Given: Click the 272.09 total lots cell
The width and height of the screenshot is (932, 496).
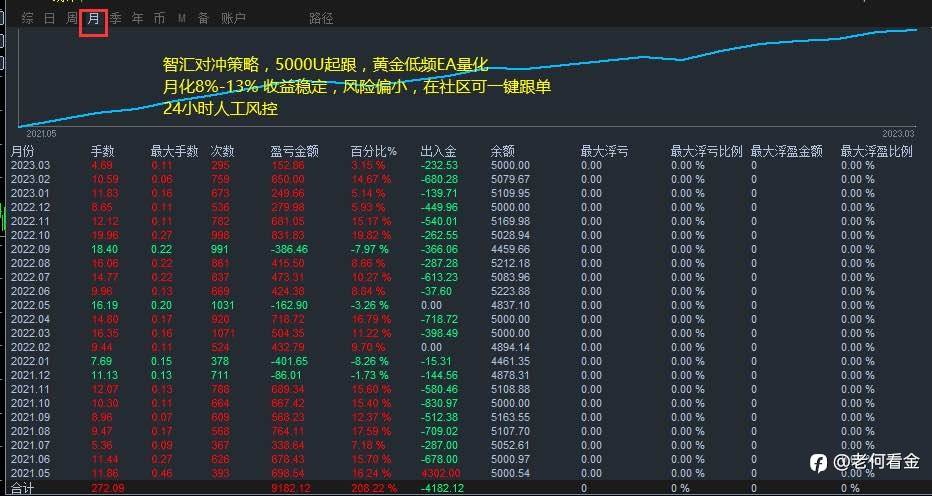Looking at the screenshot, I should click(x=108, y=489).
